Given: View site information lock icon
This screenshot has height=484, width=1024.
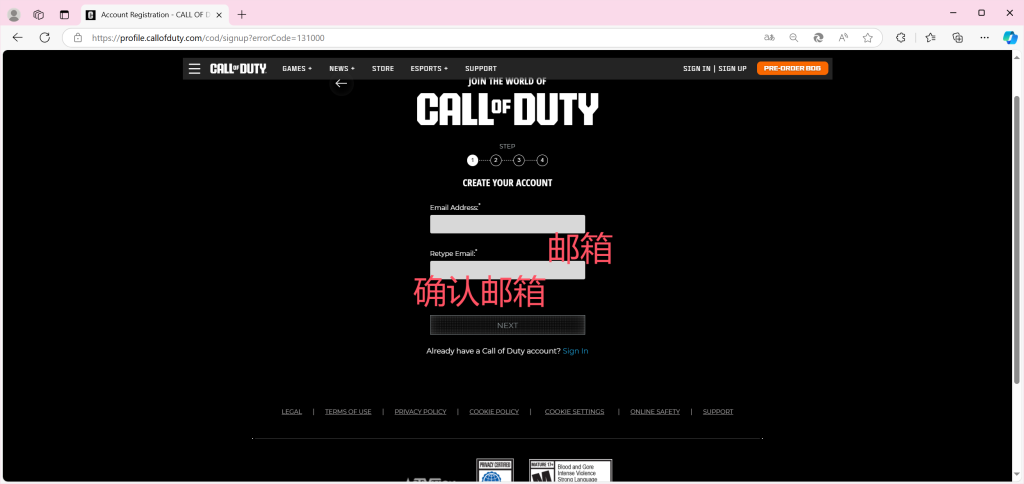Looking at the screenshot, I should (x=78, y=38).
